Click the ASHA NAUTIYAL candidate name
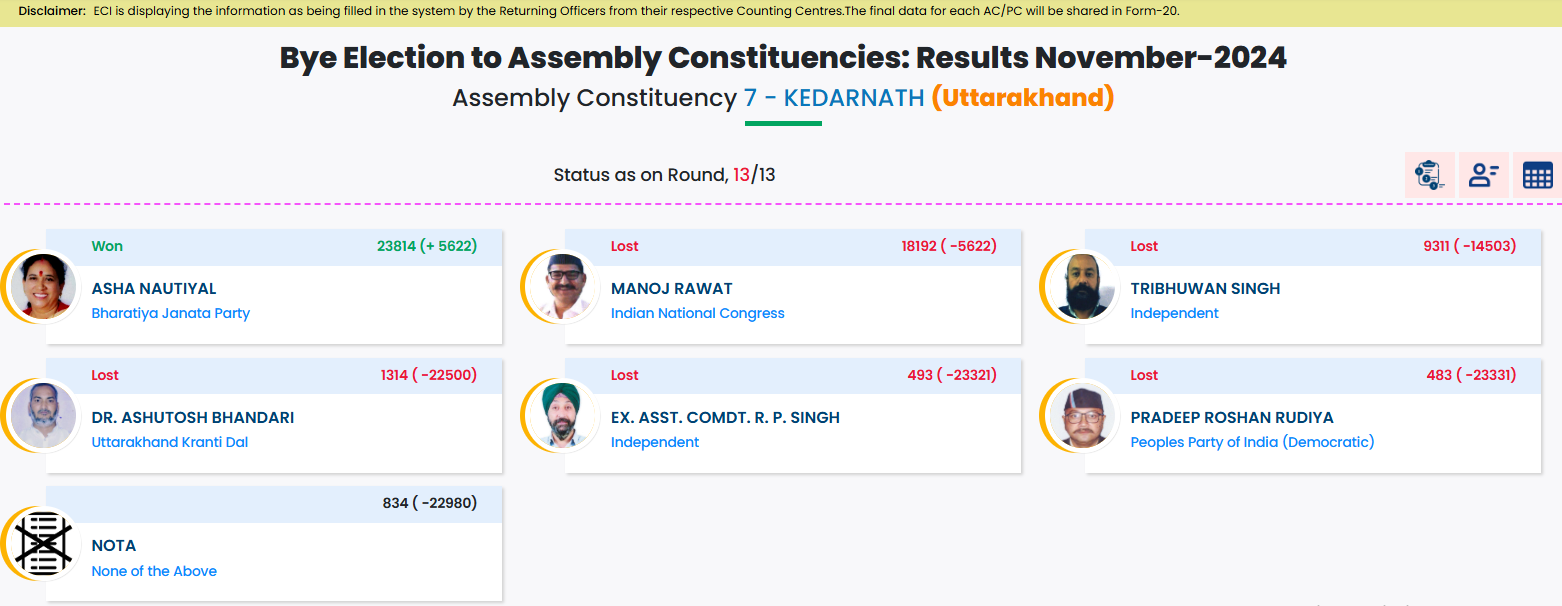This screenshot has width=1562, height=606. [153, 288]
